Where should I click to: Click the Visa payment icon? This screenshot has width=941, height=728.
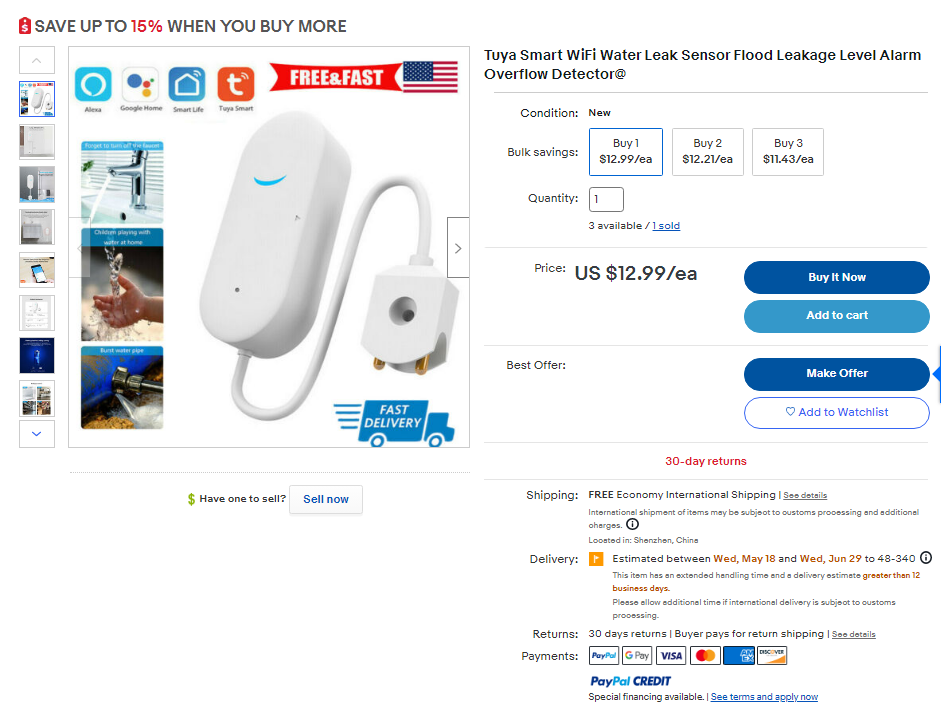pos(671,655)
